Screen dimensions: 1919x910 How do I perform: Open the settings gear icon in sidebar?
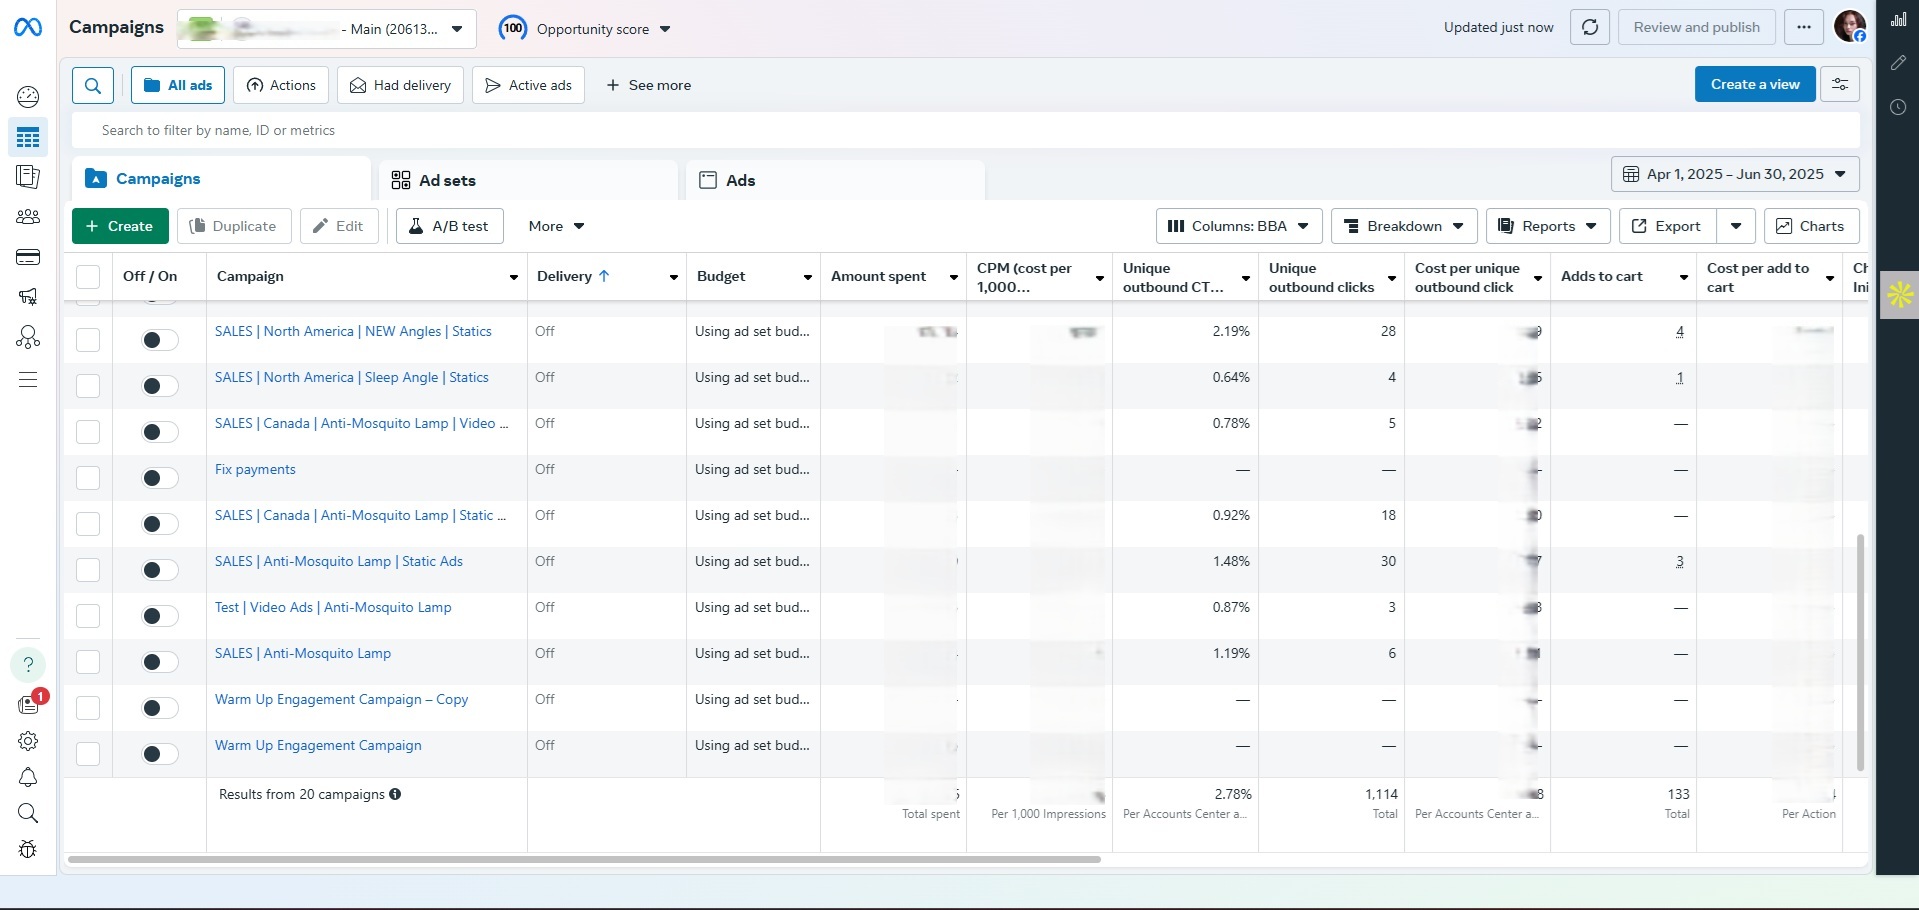pyautogui.click(x=28, y=741)
